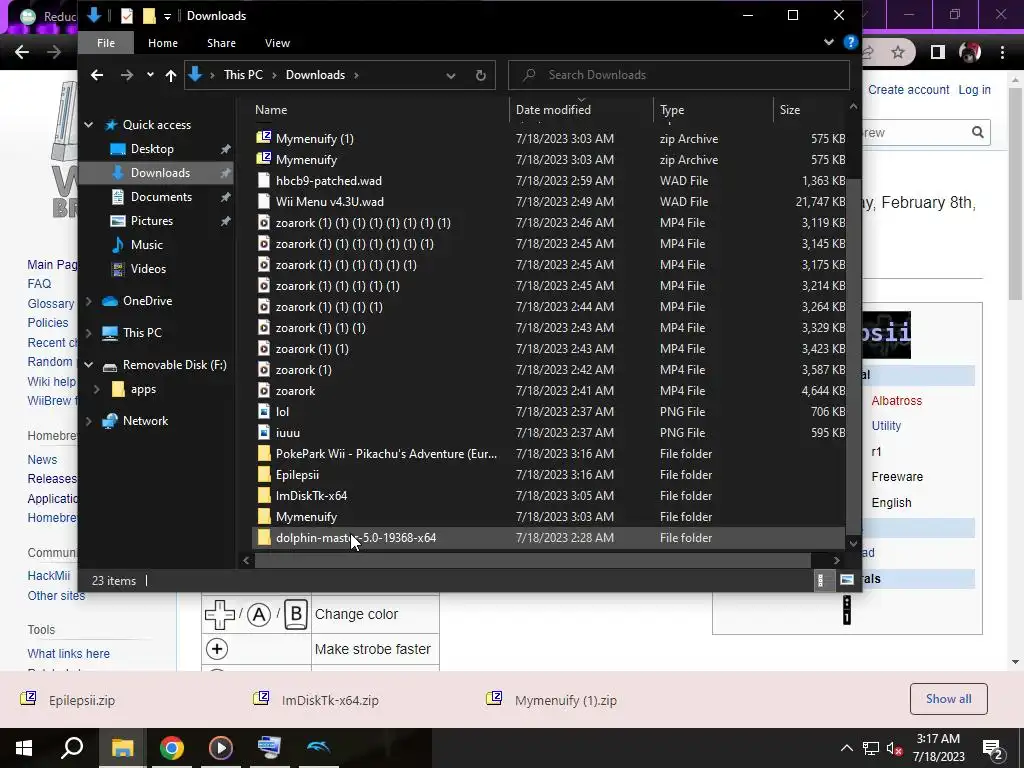This screenshot has height=768, width=1024.
Task: Collapse Removable Disk (F:) node
Action: (88, 365)
